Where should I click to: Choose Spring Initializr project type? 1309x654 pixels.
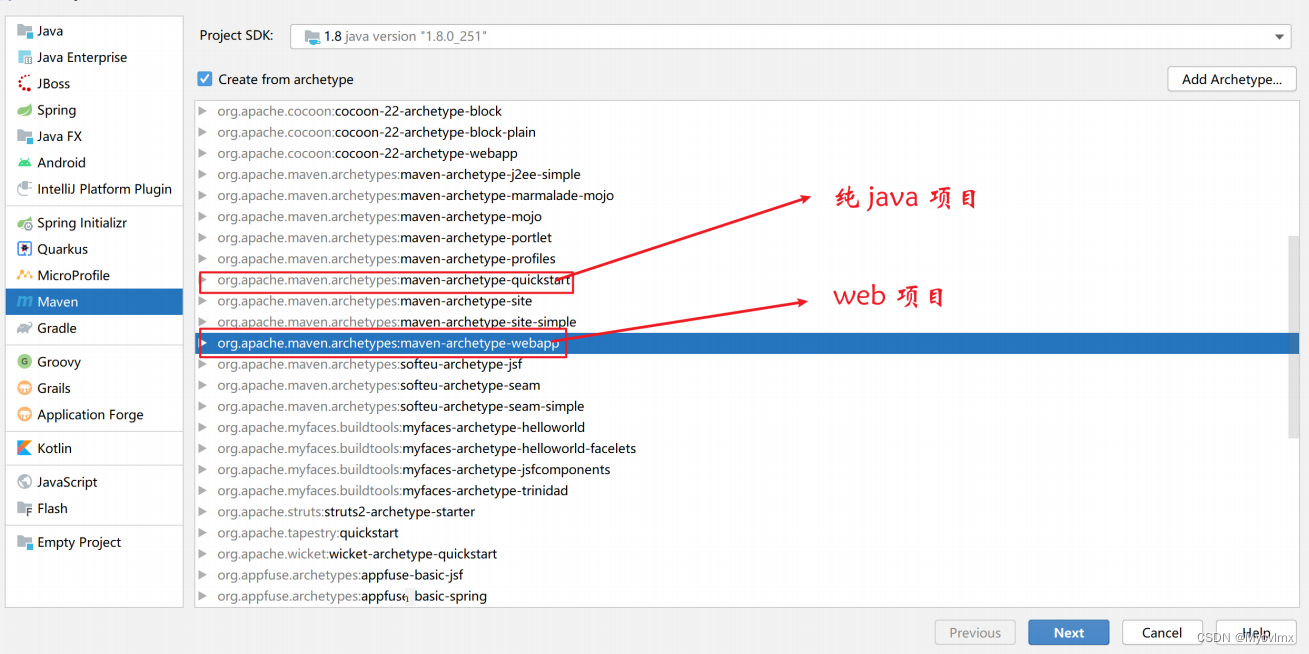pos(94,223)
